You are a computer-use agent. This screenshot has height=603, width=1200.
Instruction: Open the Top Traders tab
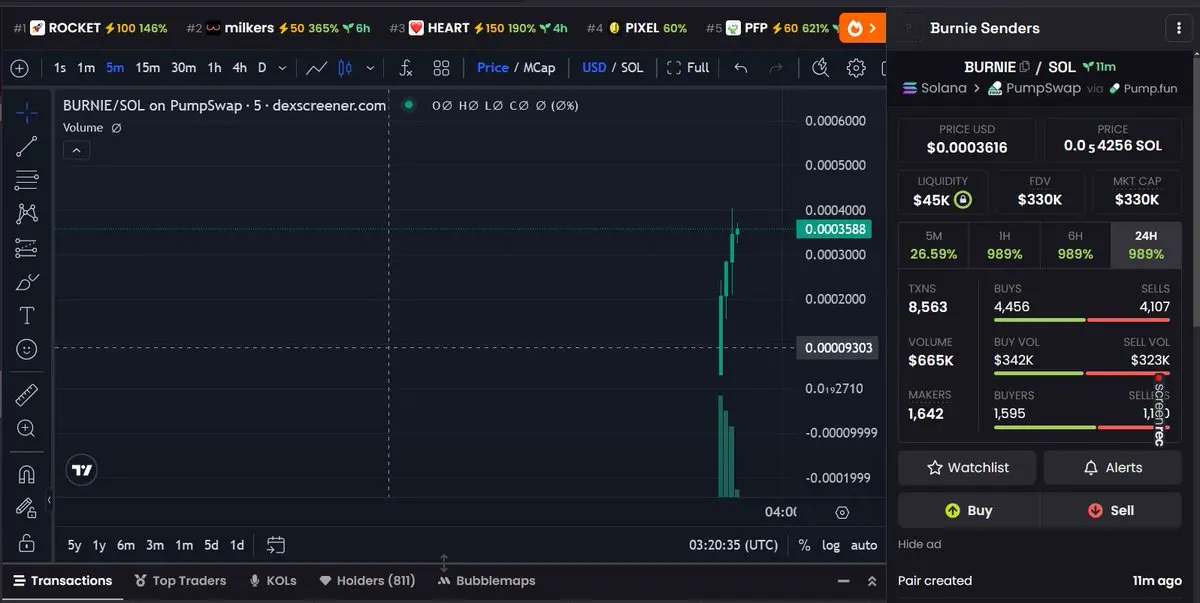click(x=180, y=581)
